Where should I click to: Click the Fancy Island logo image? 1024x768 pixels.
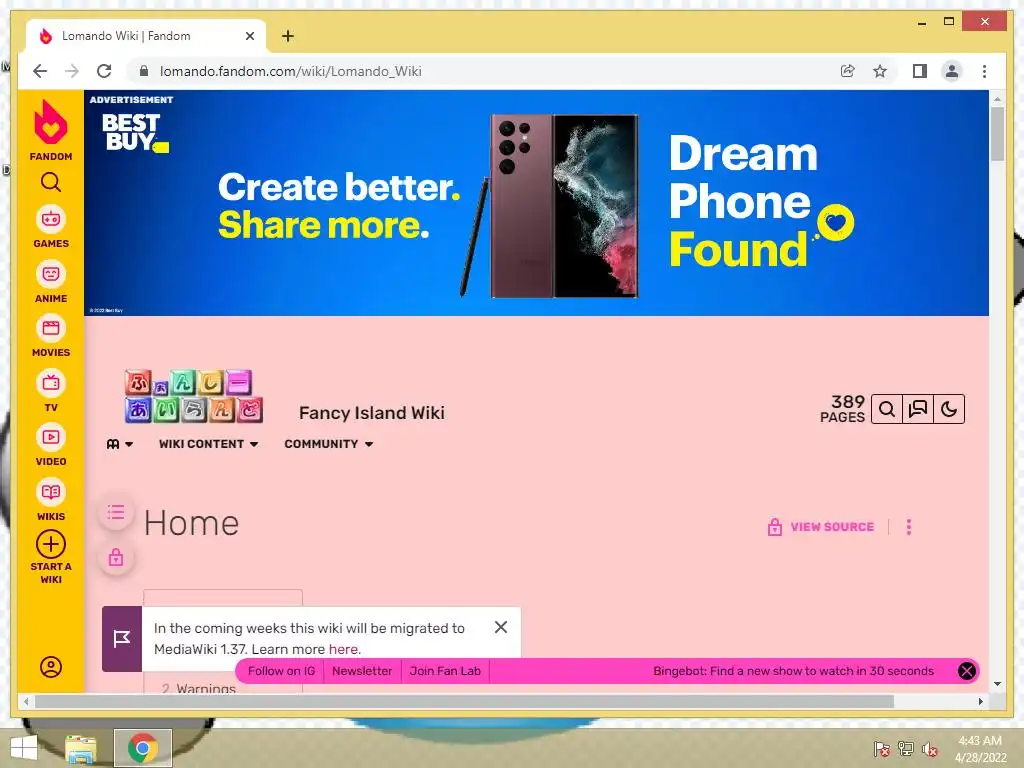[193, 396]
